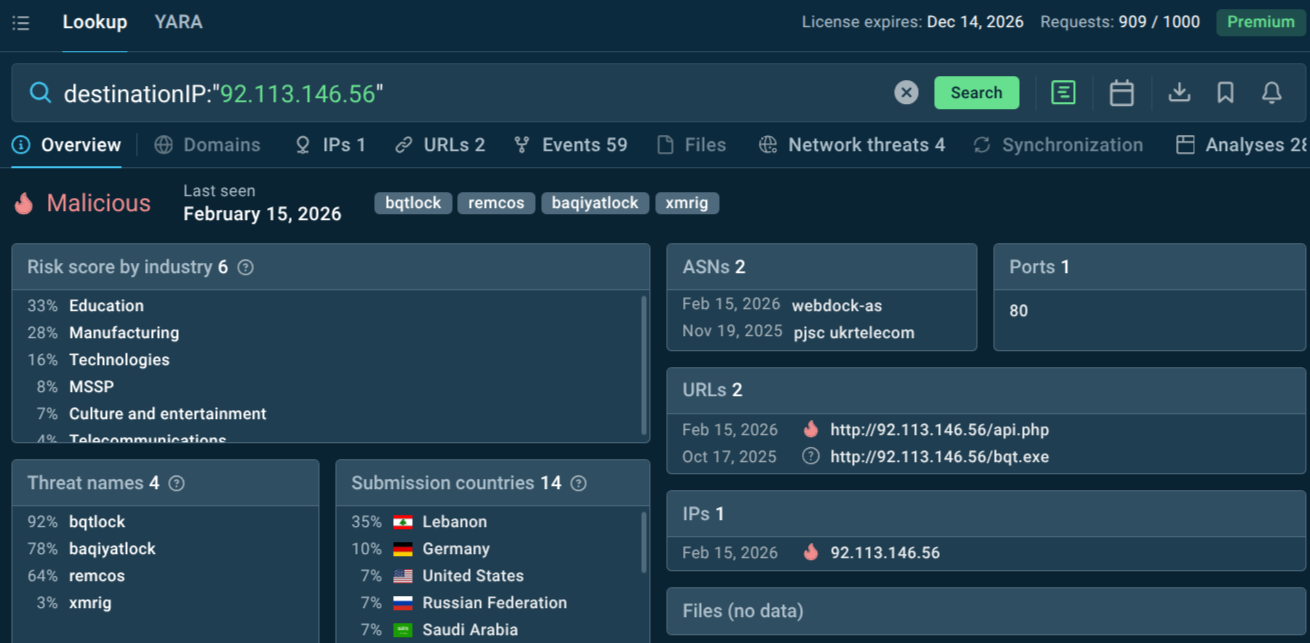Click inside the search query input field
Screen dimensions: 1310x643
[x=400, y=93]
